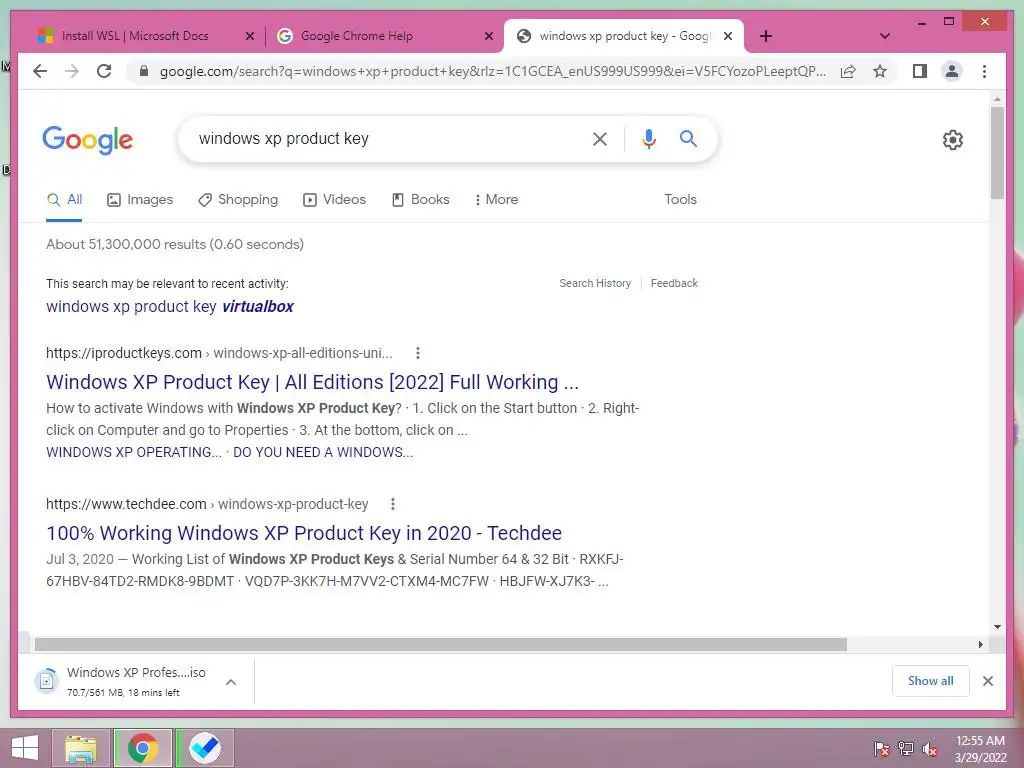Clear the Google search box text

600,138
